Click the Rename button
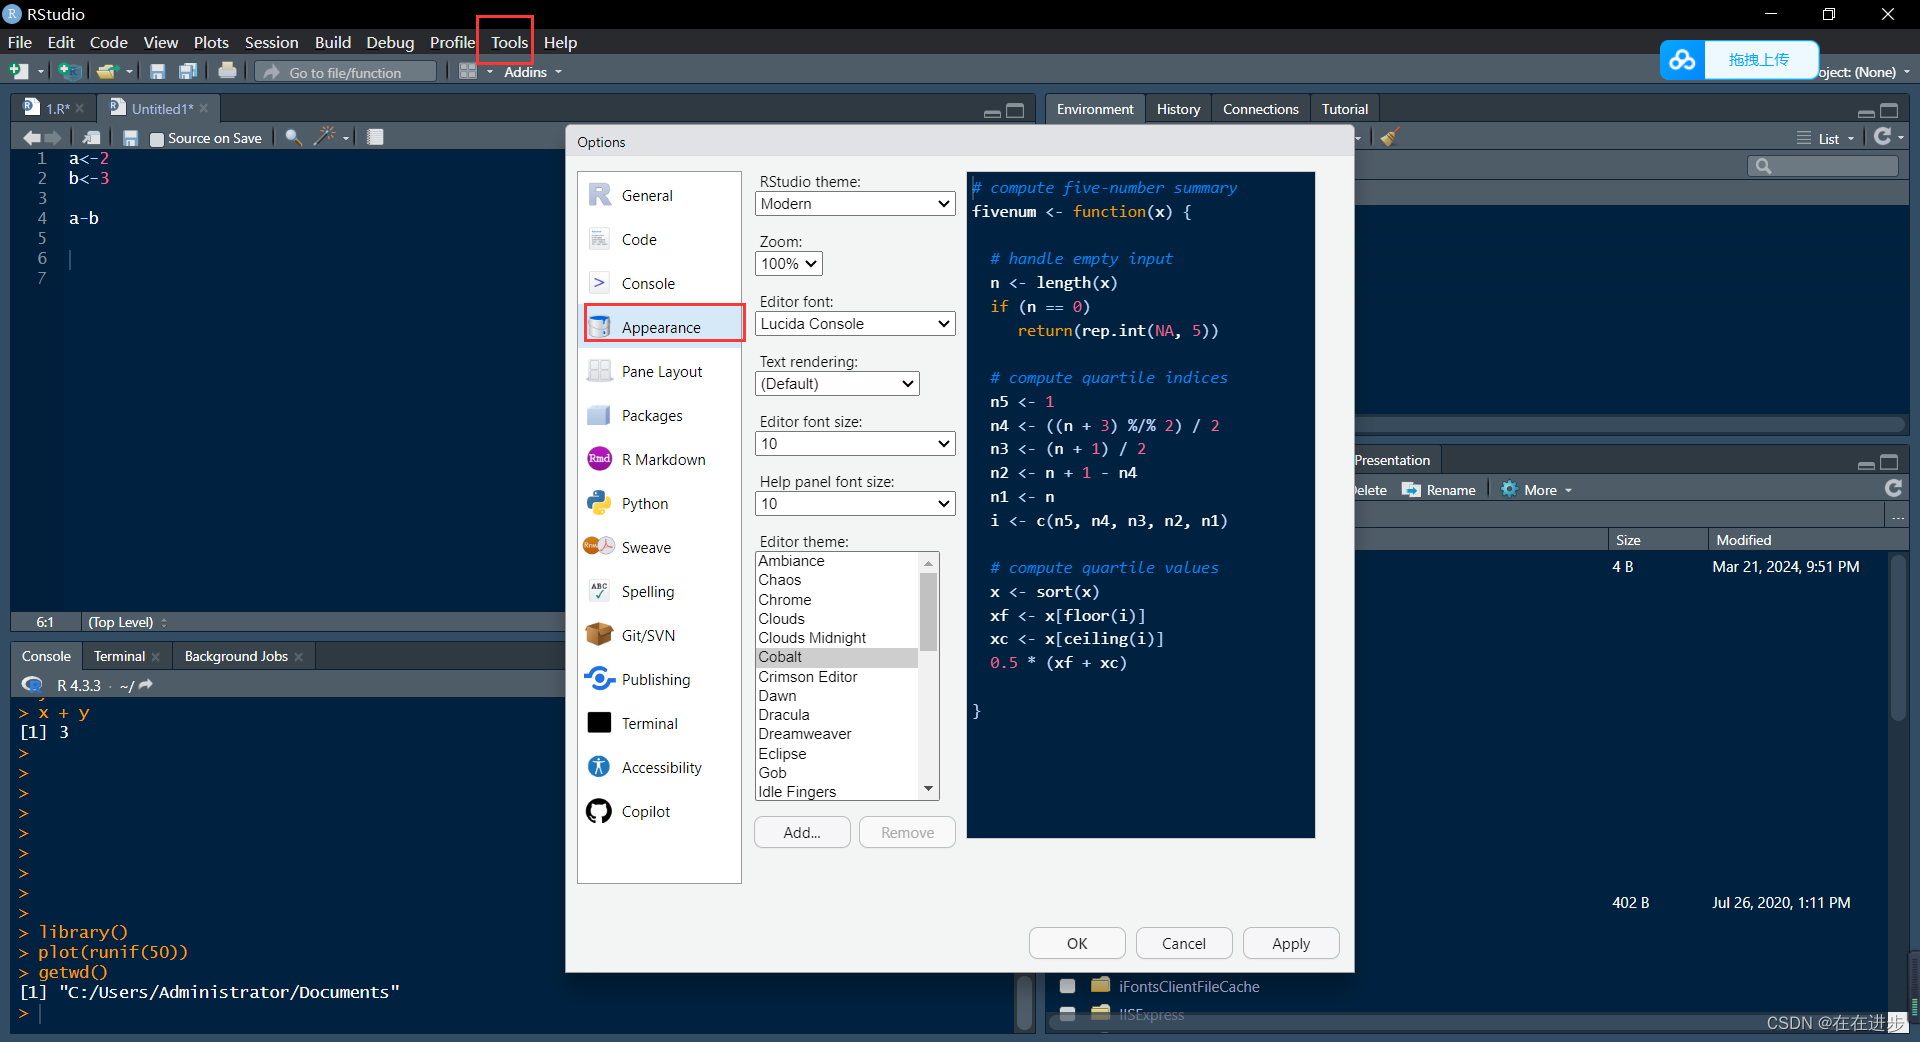This screenshot has height=1042, width=1920. click(x=1438, y=489)
